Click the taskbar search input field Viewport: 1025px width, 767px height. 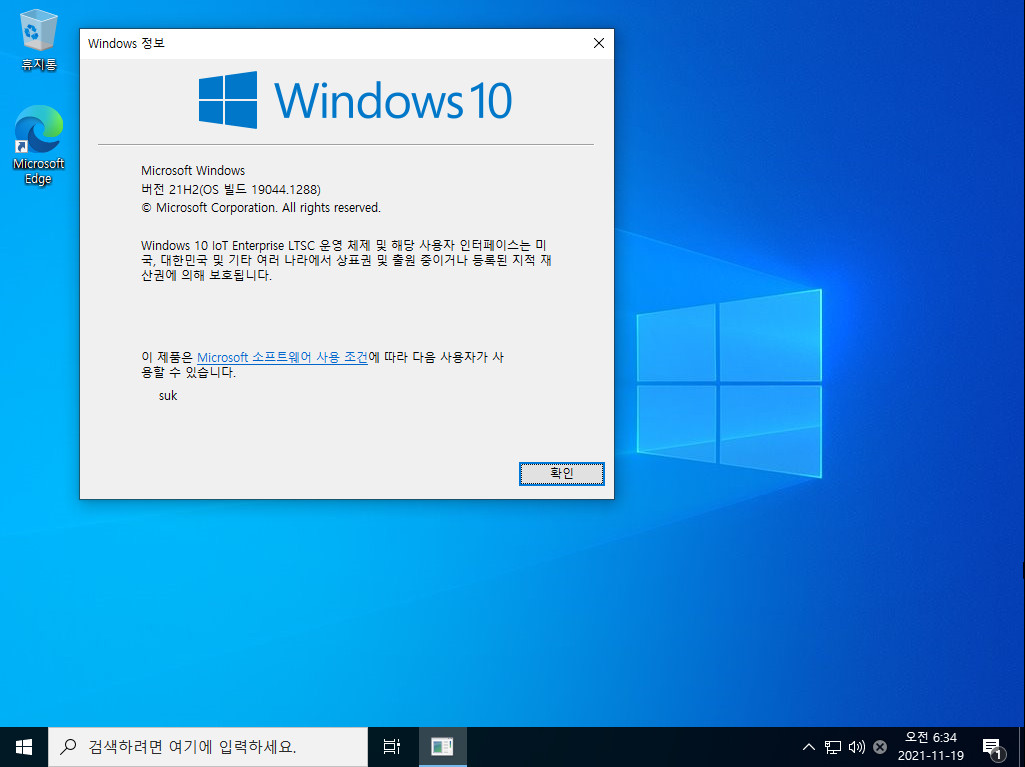click(220, 746)
